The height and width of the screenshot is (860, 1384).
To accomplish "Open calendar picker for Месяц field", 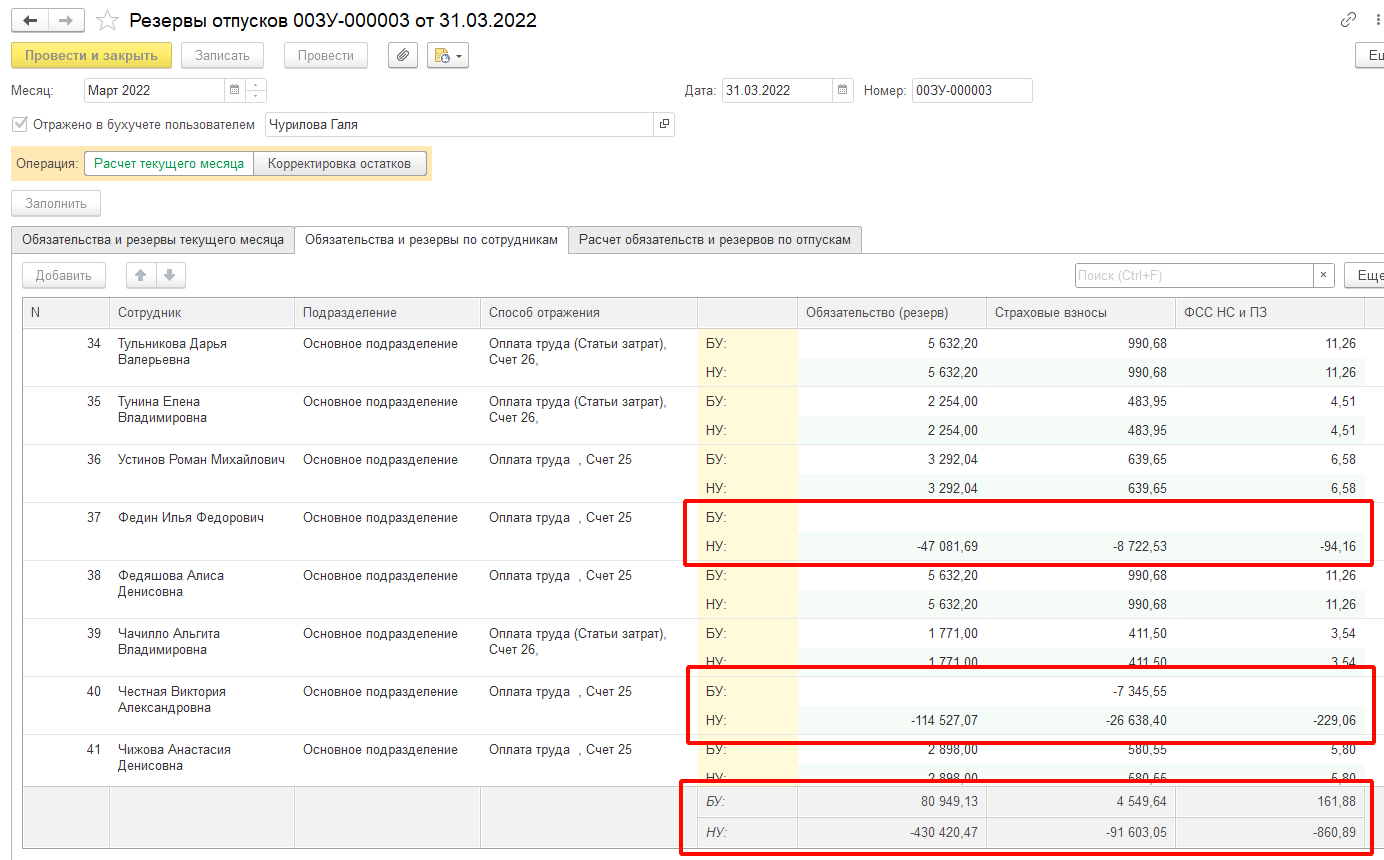I will coord(235,90).
